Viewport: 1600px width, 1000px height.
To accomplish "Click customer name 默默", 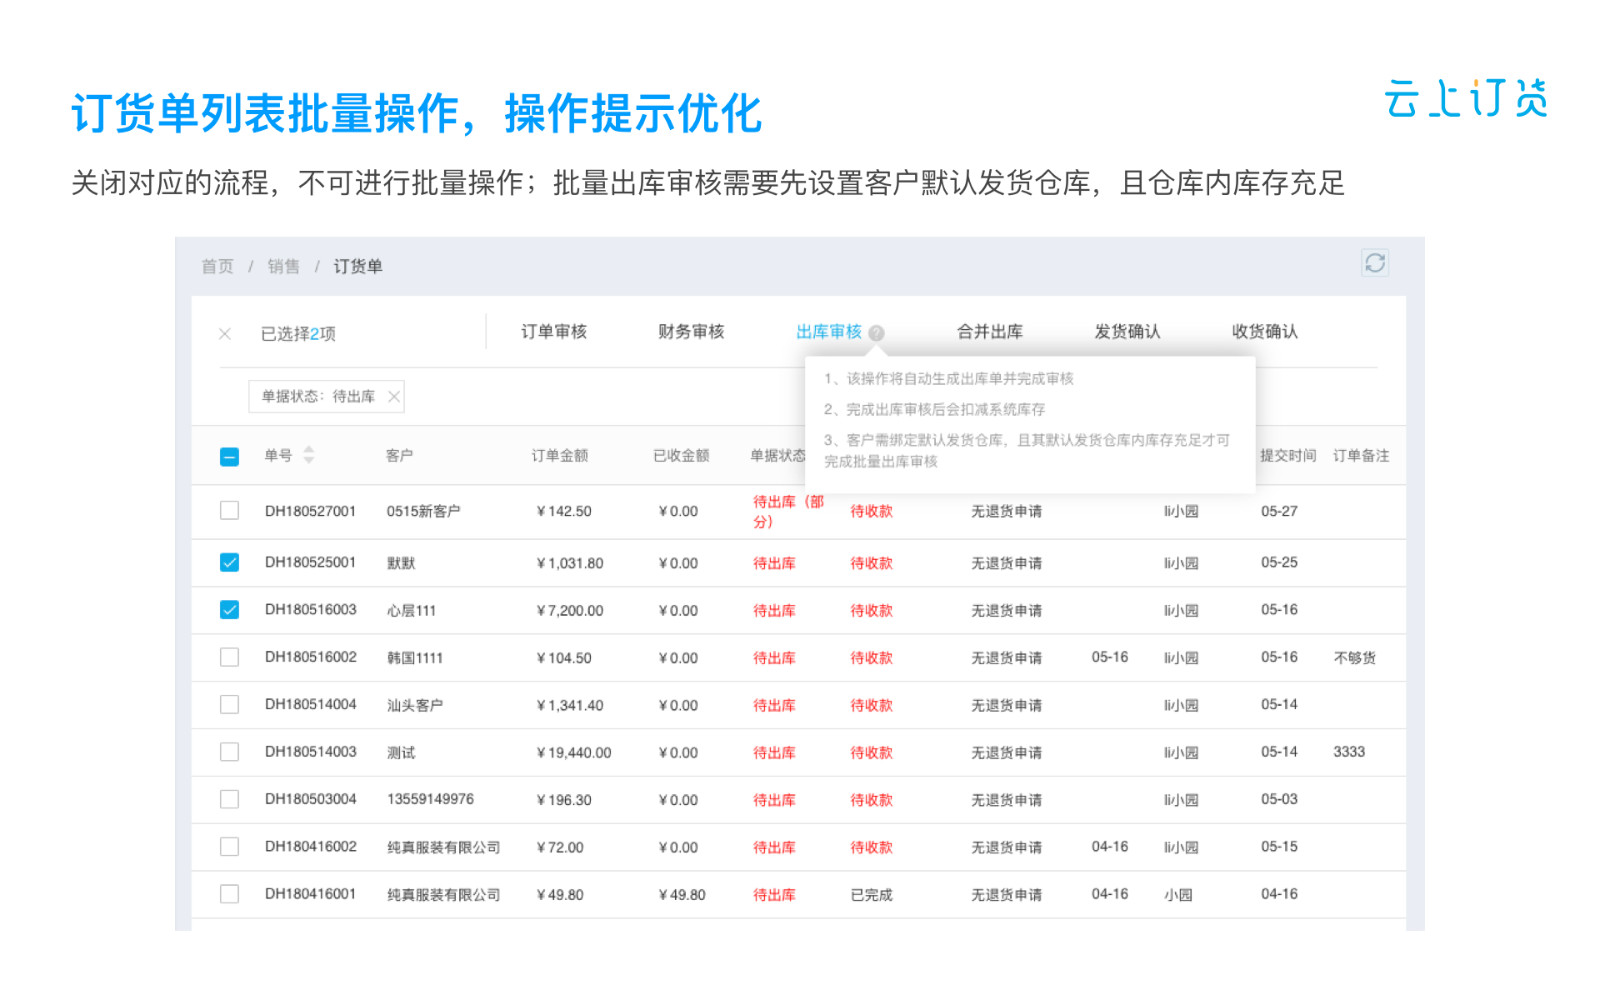I will [401, 563].
